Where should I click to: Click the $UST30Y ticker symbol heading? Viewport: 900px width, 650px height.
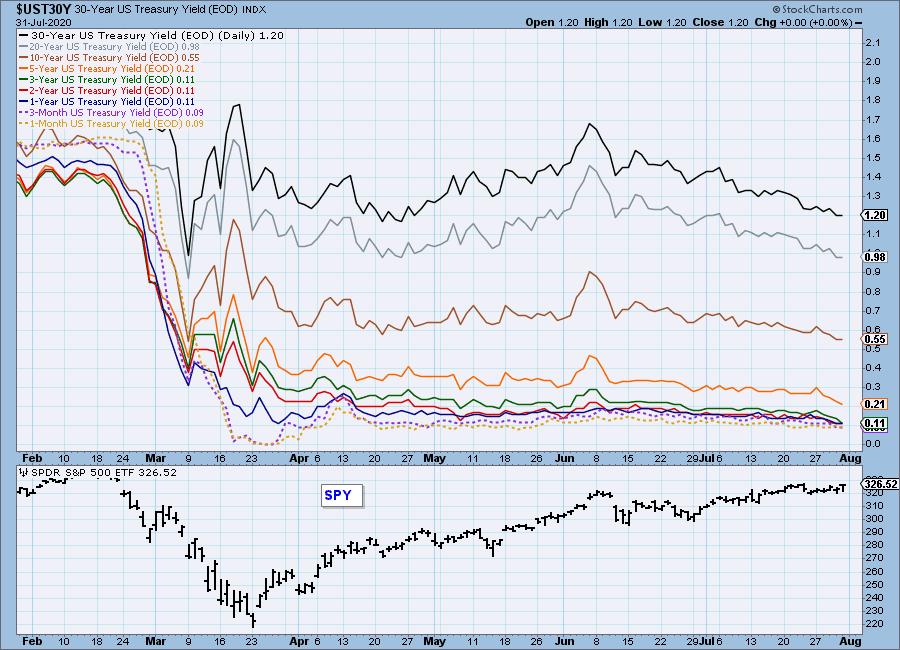point(44,9)
